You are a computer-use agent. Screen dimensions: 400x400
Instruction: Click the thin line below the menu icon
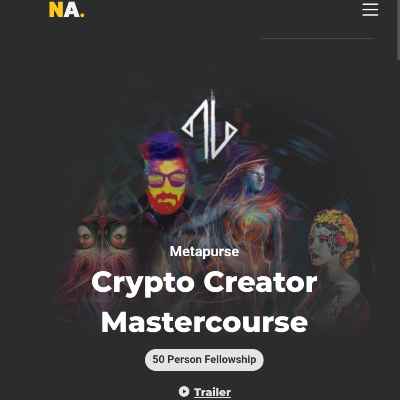click(x=319, y=38)
